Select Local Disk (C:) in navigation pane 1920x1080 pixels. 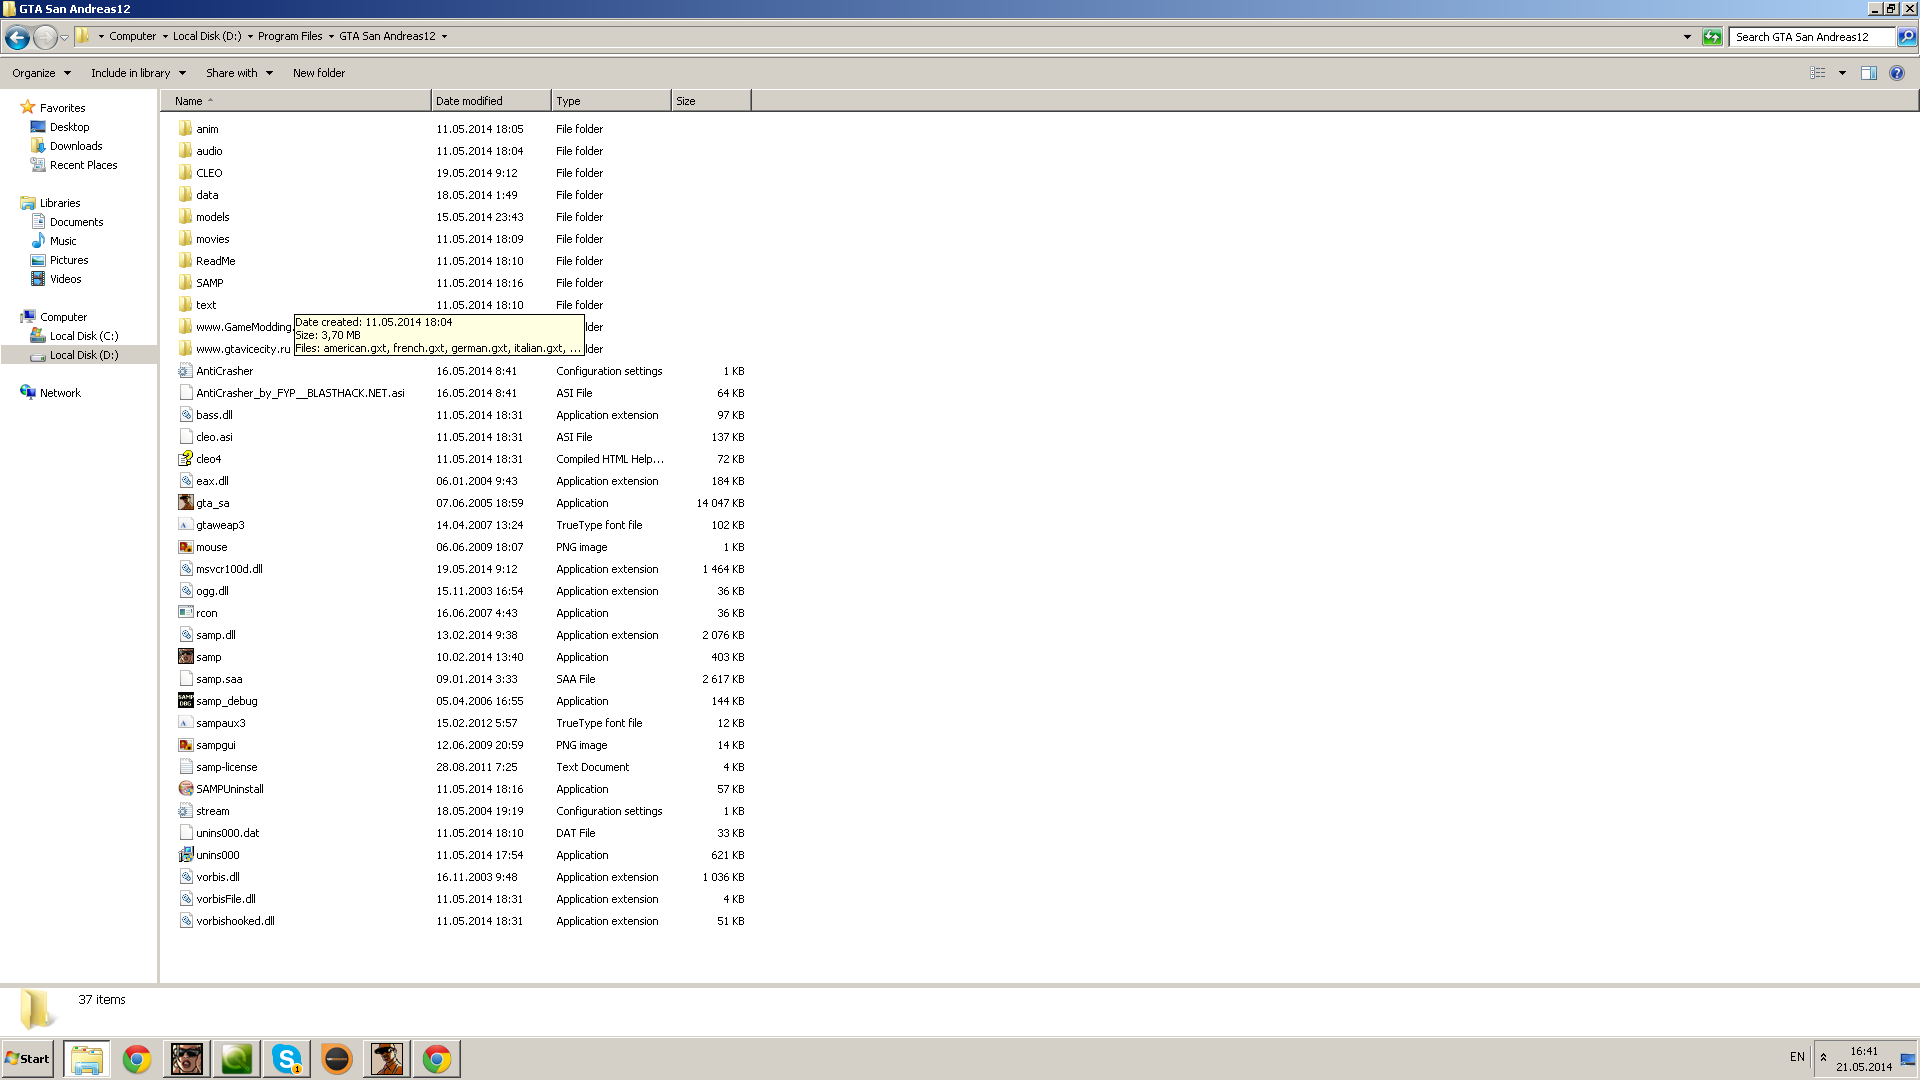pyautogui.click(x=84, y=336)
